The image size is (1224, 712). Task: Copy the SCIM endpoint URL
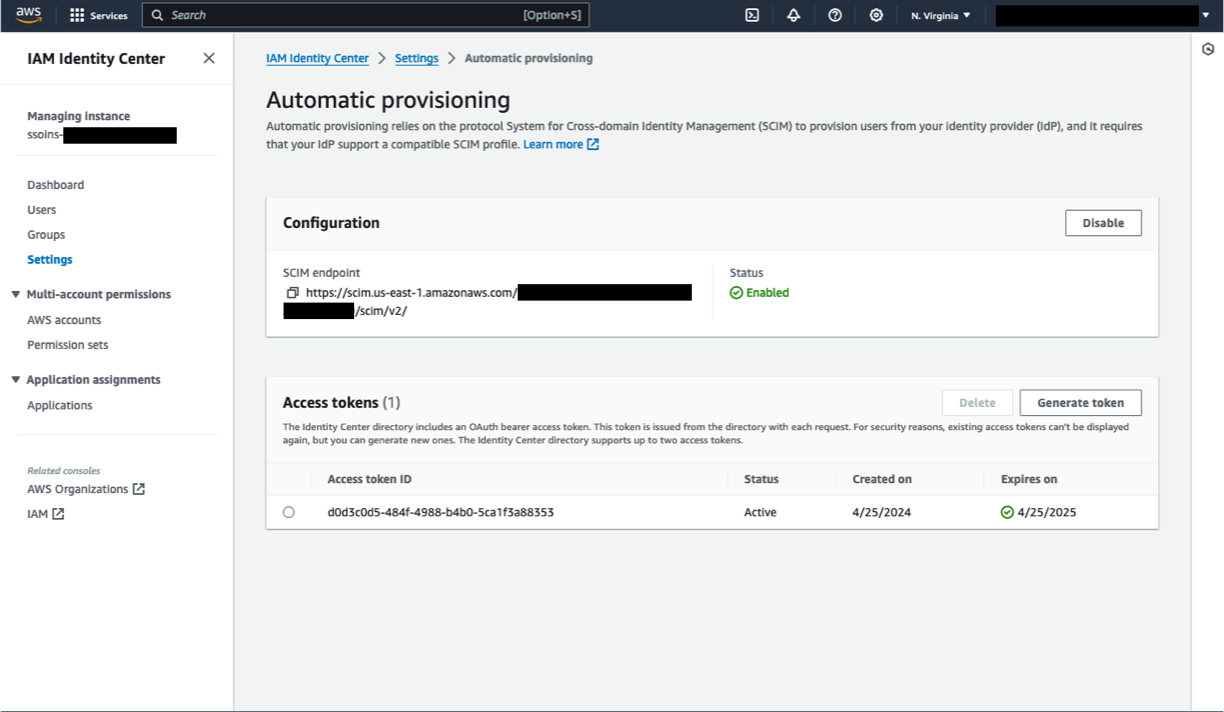point(292,292)
